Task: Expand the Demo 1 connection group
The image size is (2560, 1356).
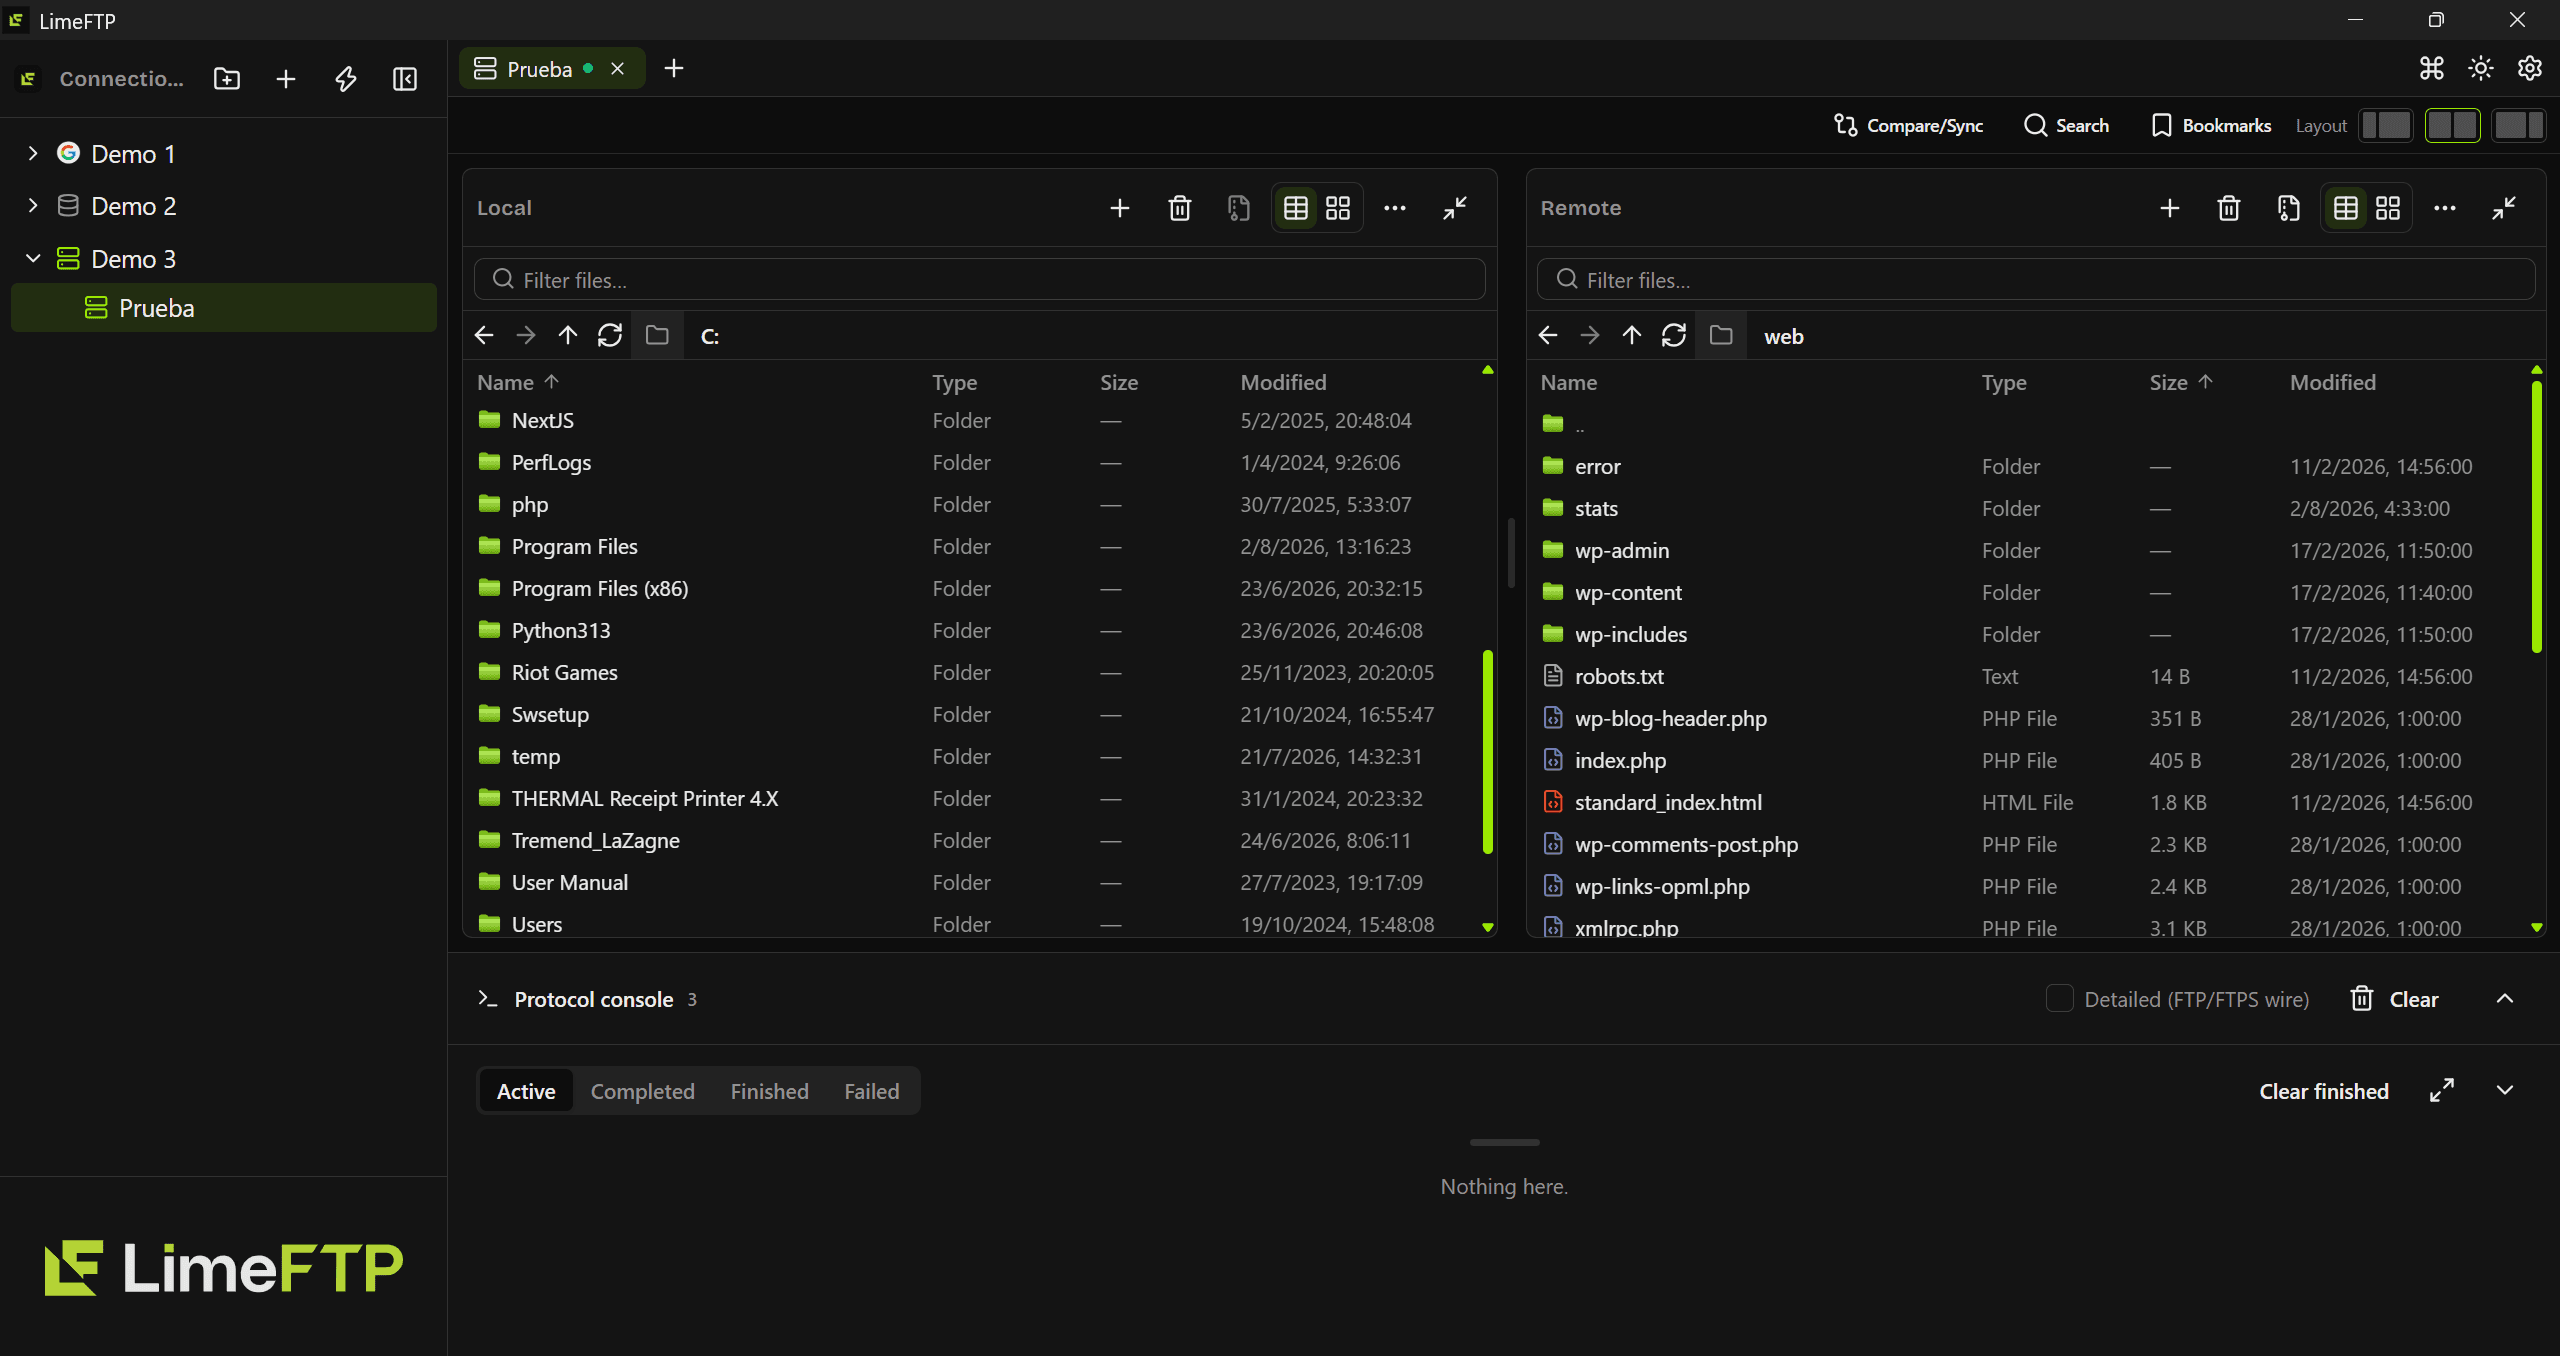Action: pos(33,153)
